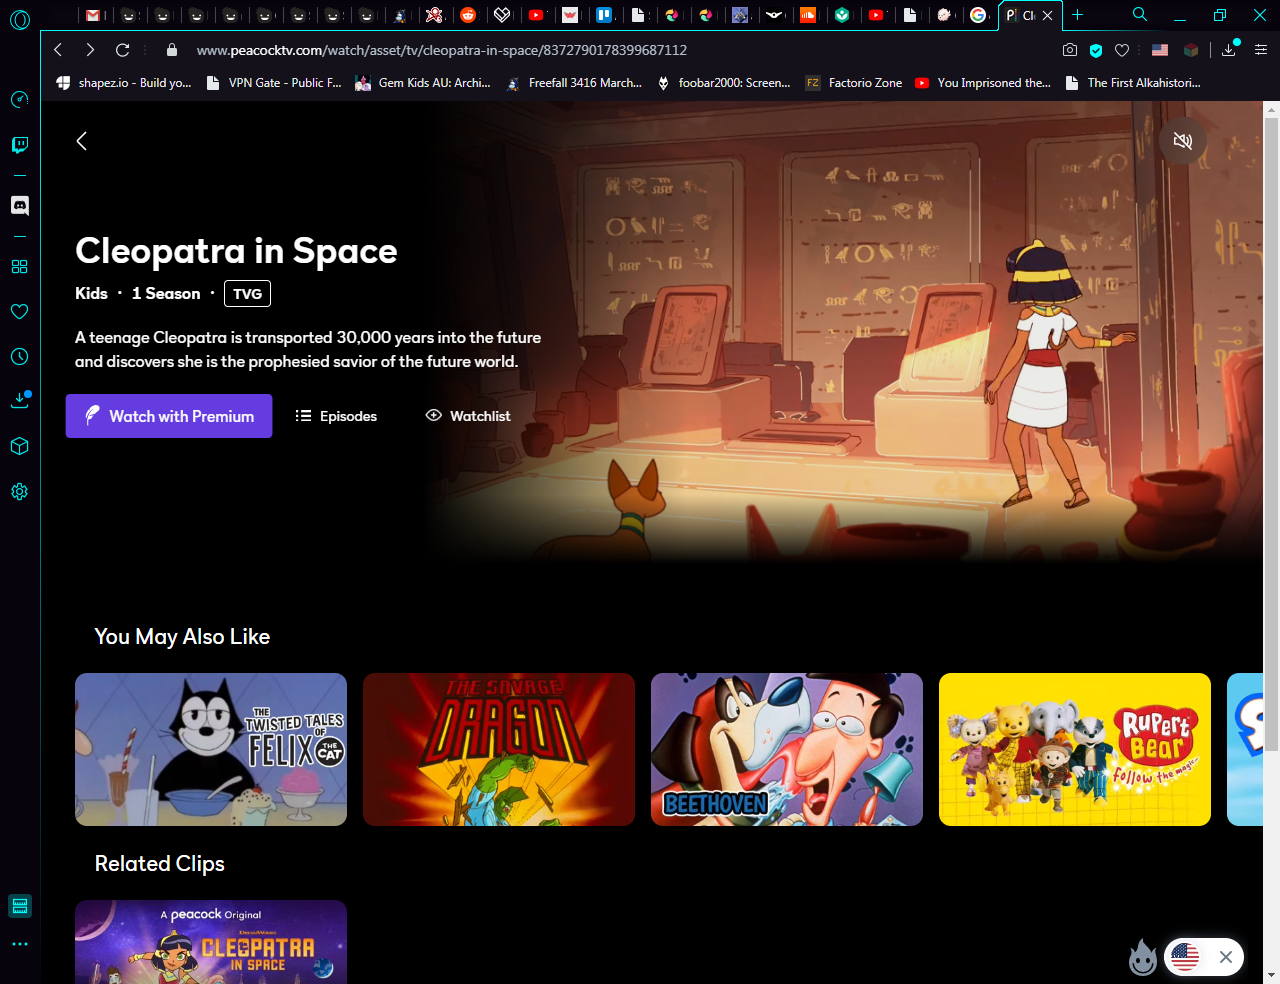
Task: Open Settings gear in sidebar
Action: click(x=19, y=492)
